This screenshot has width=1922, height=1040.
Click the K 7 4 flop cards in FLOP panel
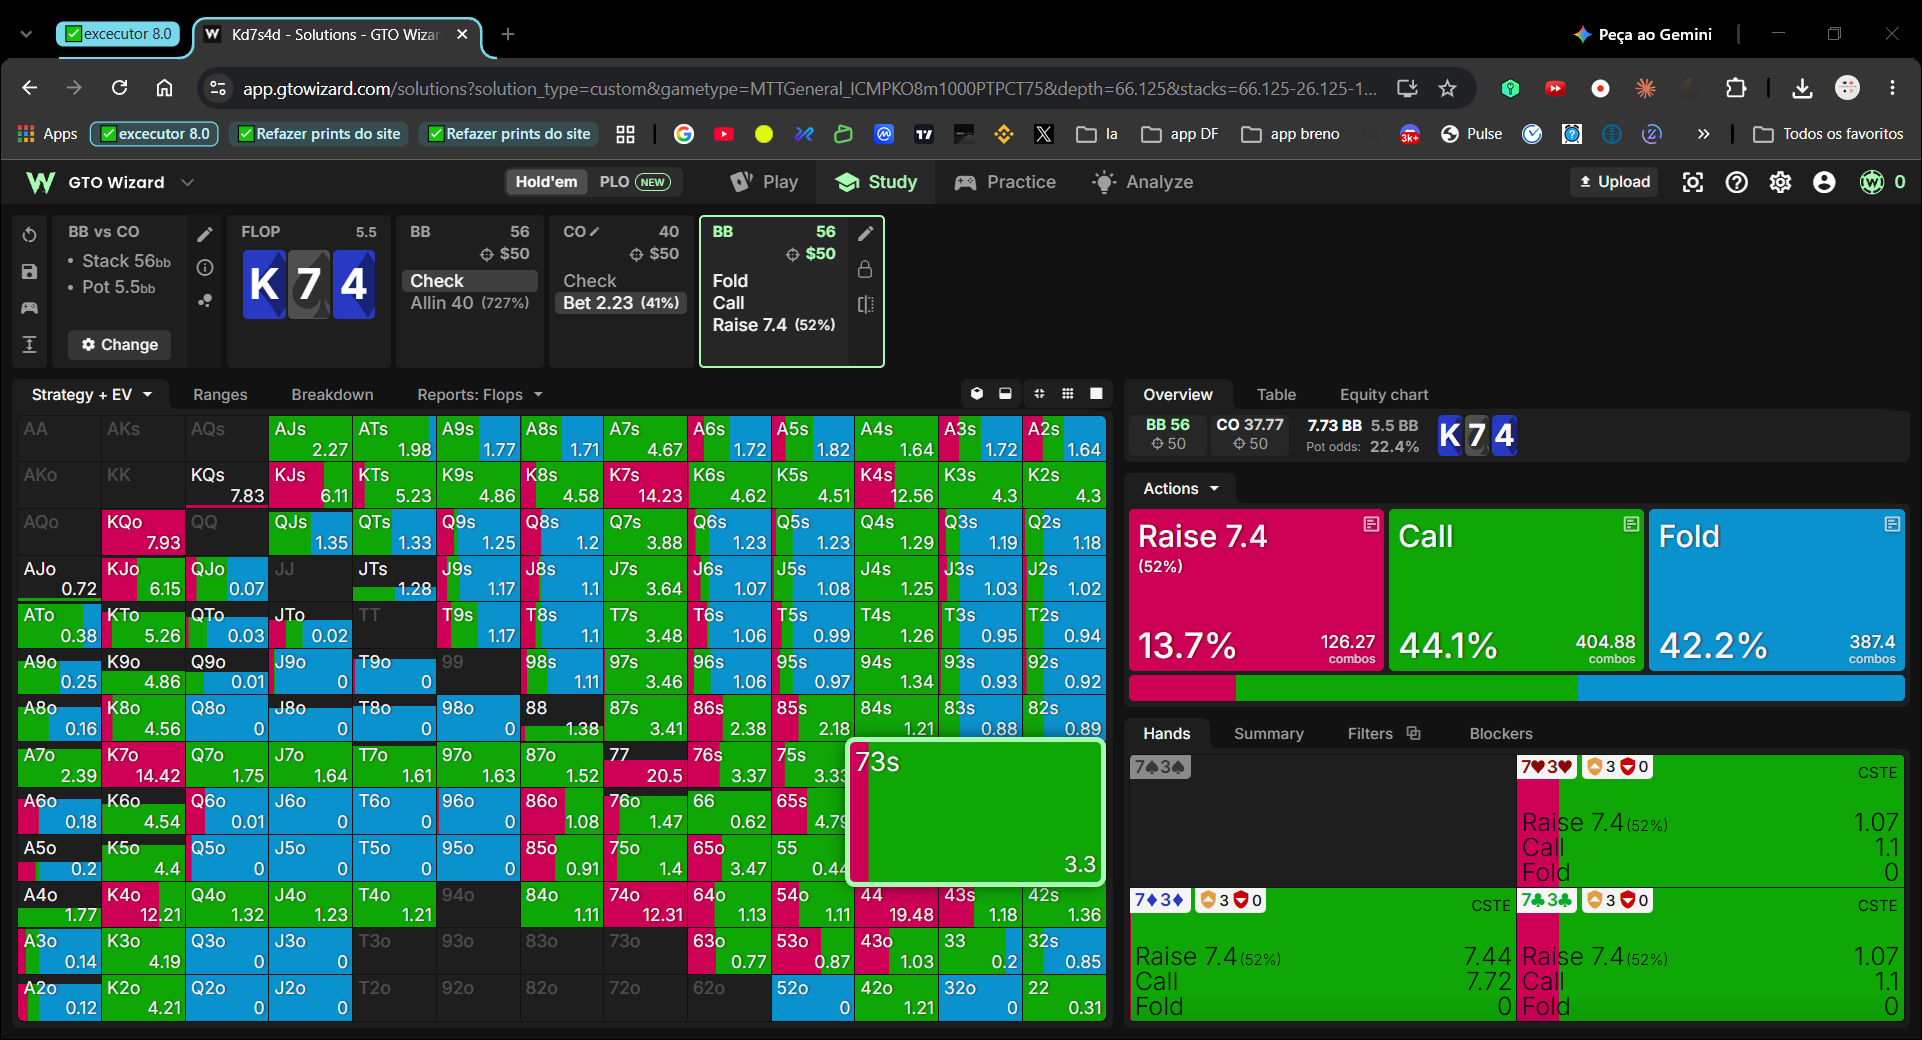pyautogui.click(x=309, y=284)
